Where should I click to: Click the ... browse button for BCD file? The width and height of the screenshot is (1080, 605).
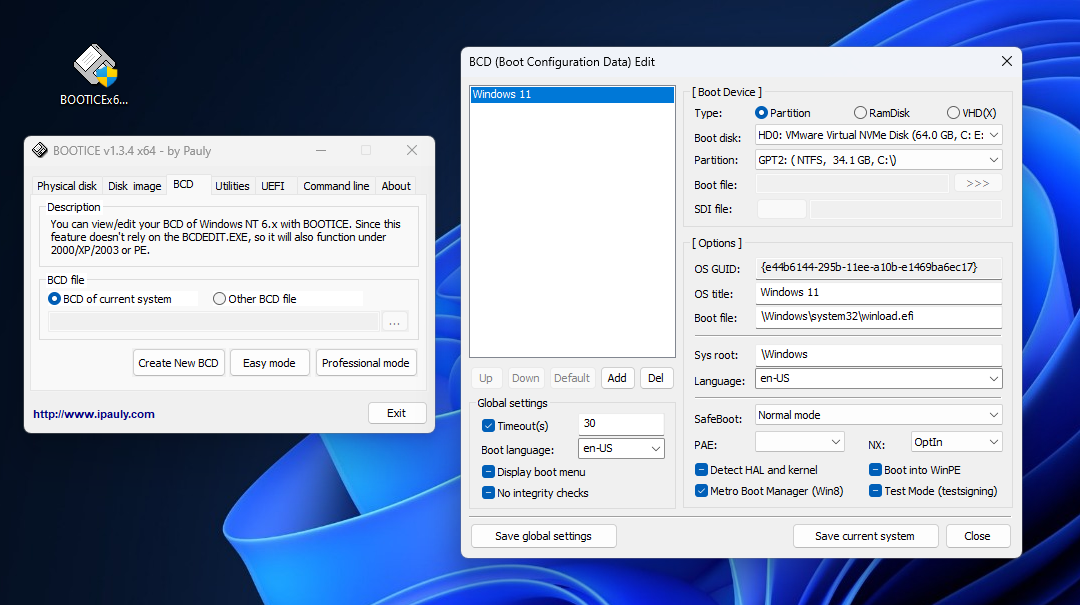coord(395,322)
